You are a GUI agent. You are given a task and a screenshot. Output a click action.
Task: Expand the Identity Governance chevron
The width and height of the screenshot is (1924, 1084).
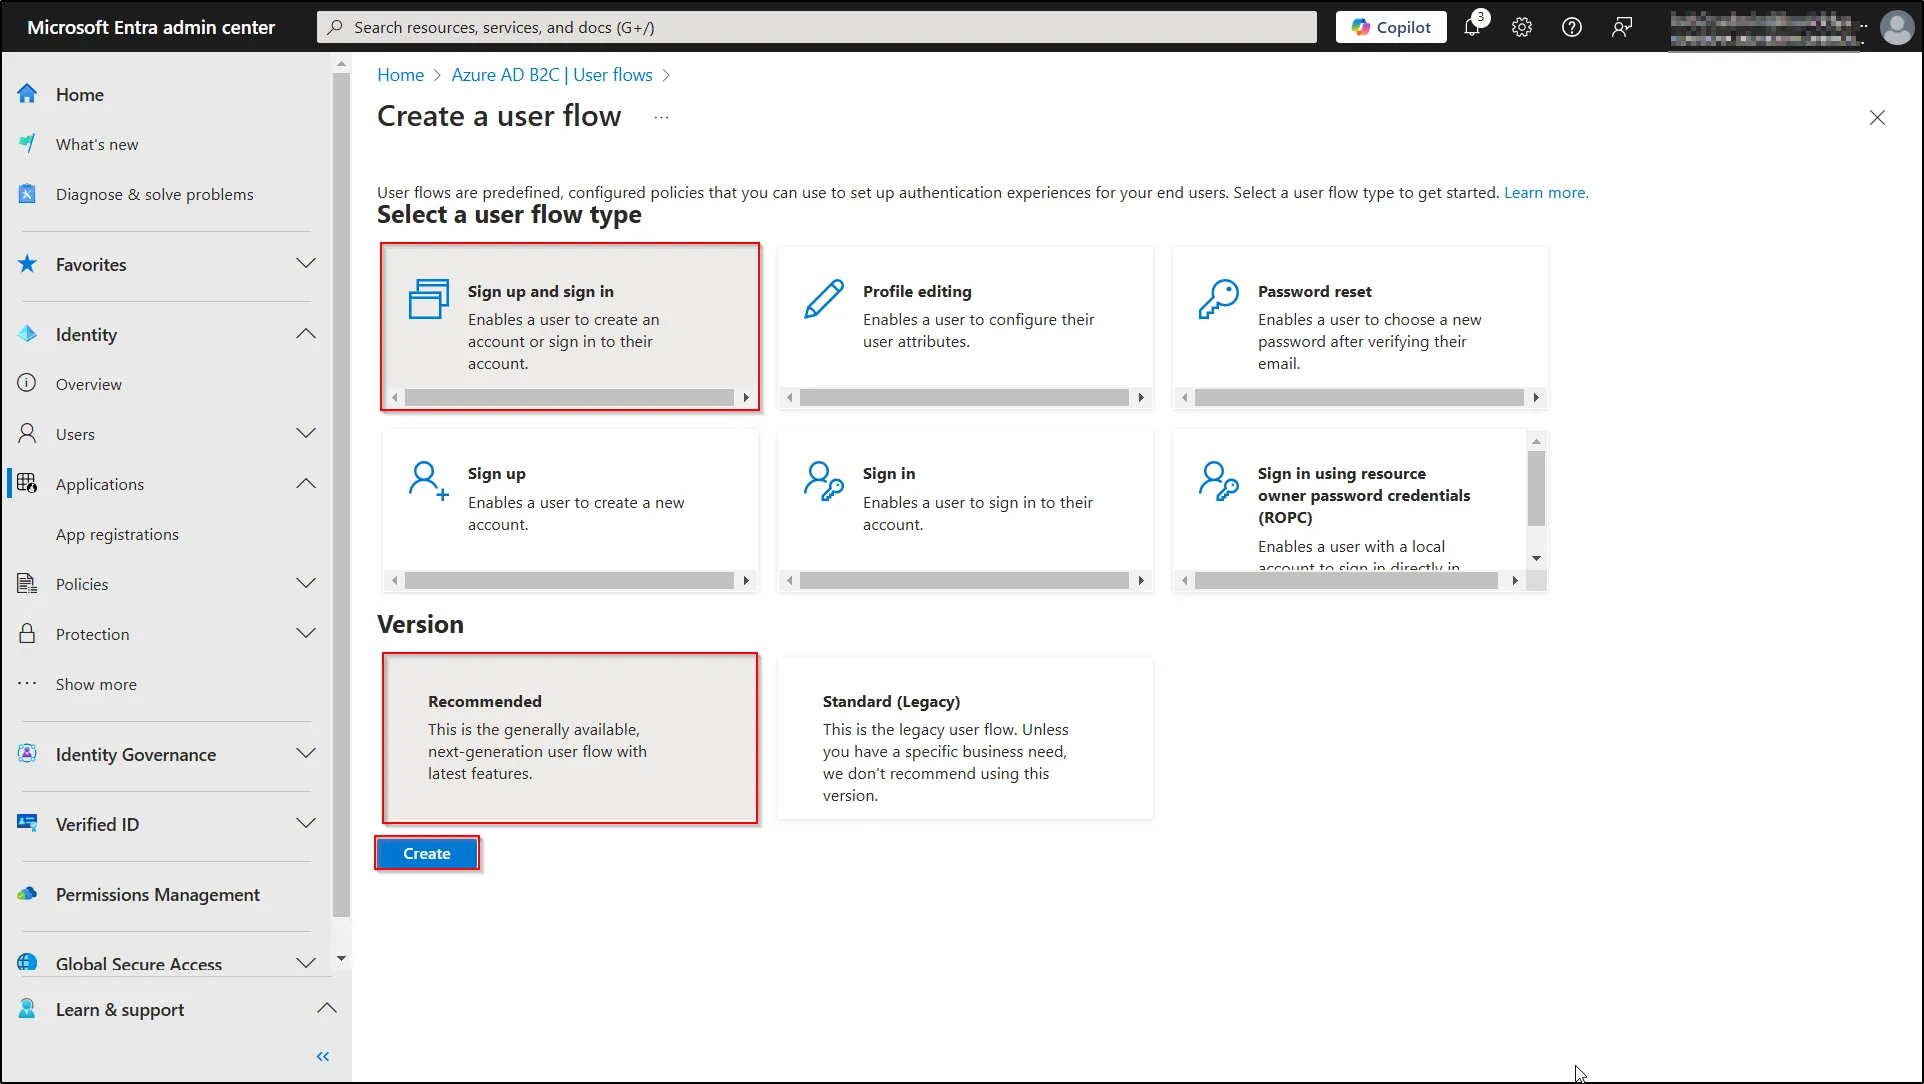[x=306, y=753]
